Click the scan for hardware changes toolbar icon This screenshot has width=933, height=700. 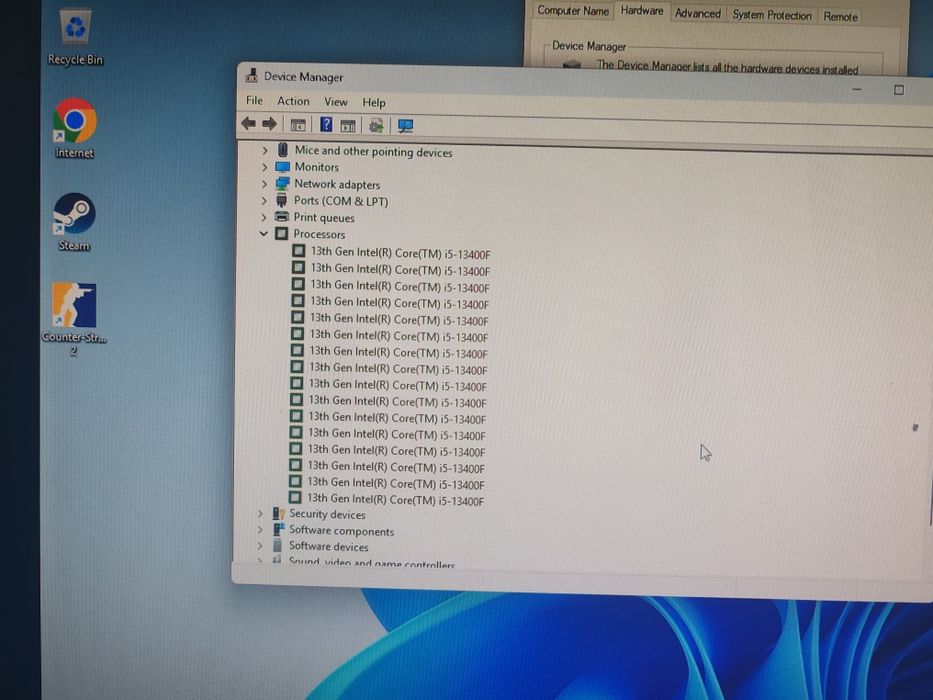pyautogui.click(x=376, y=126)
